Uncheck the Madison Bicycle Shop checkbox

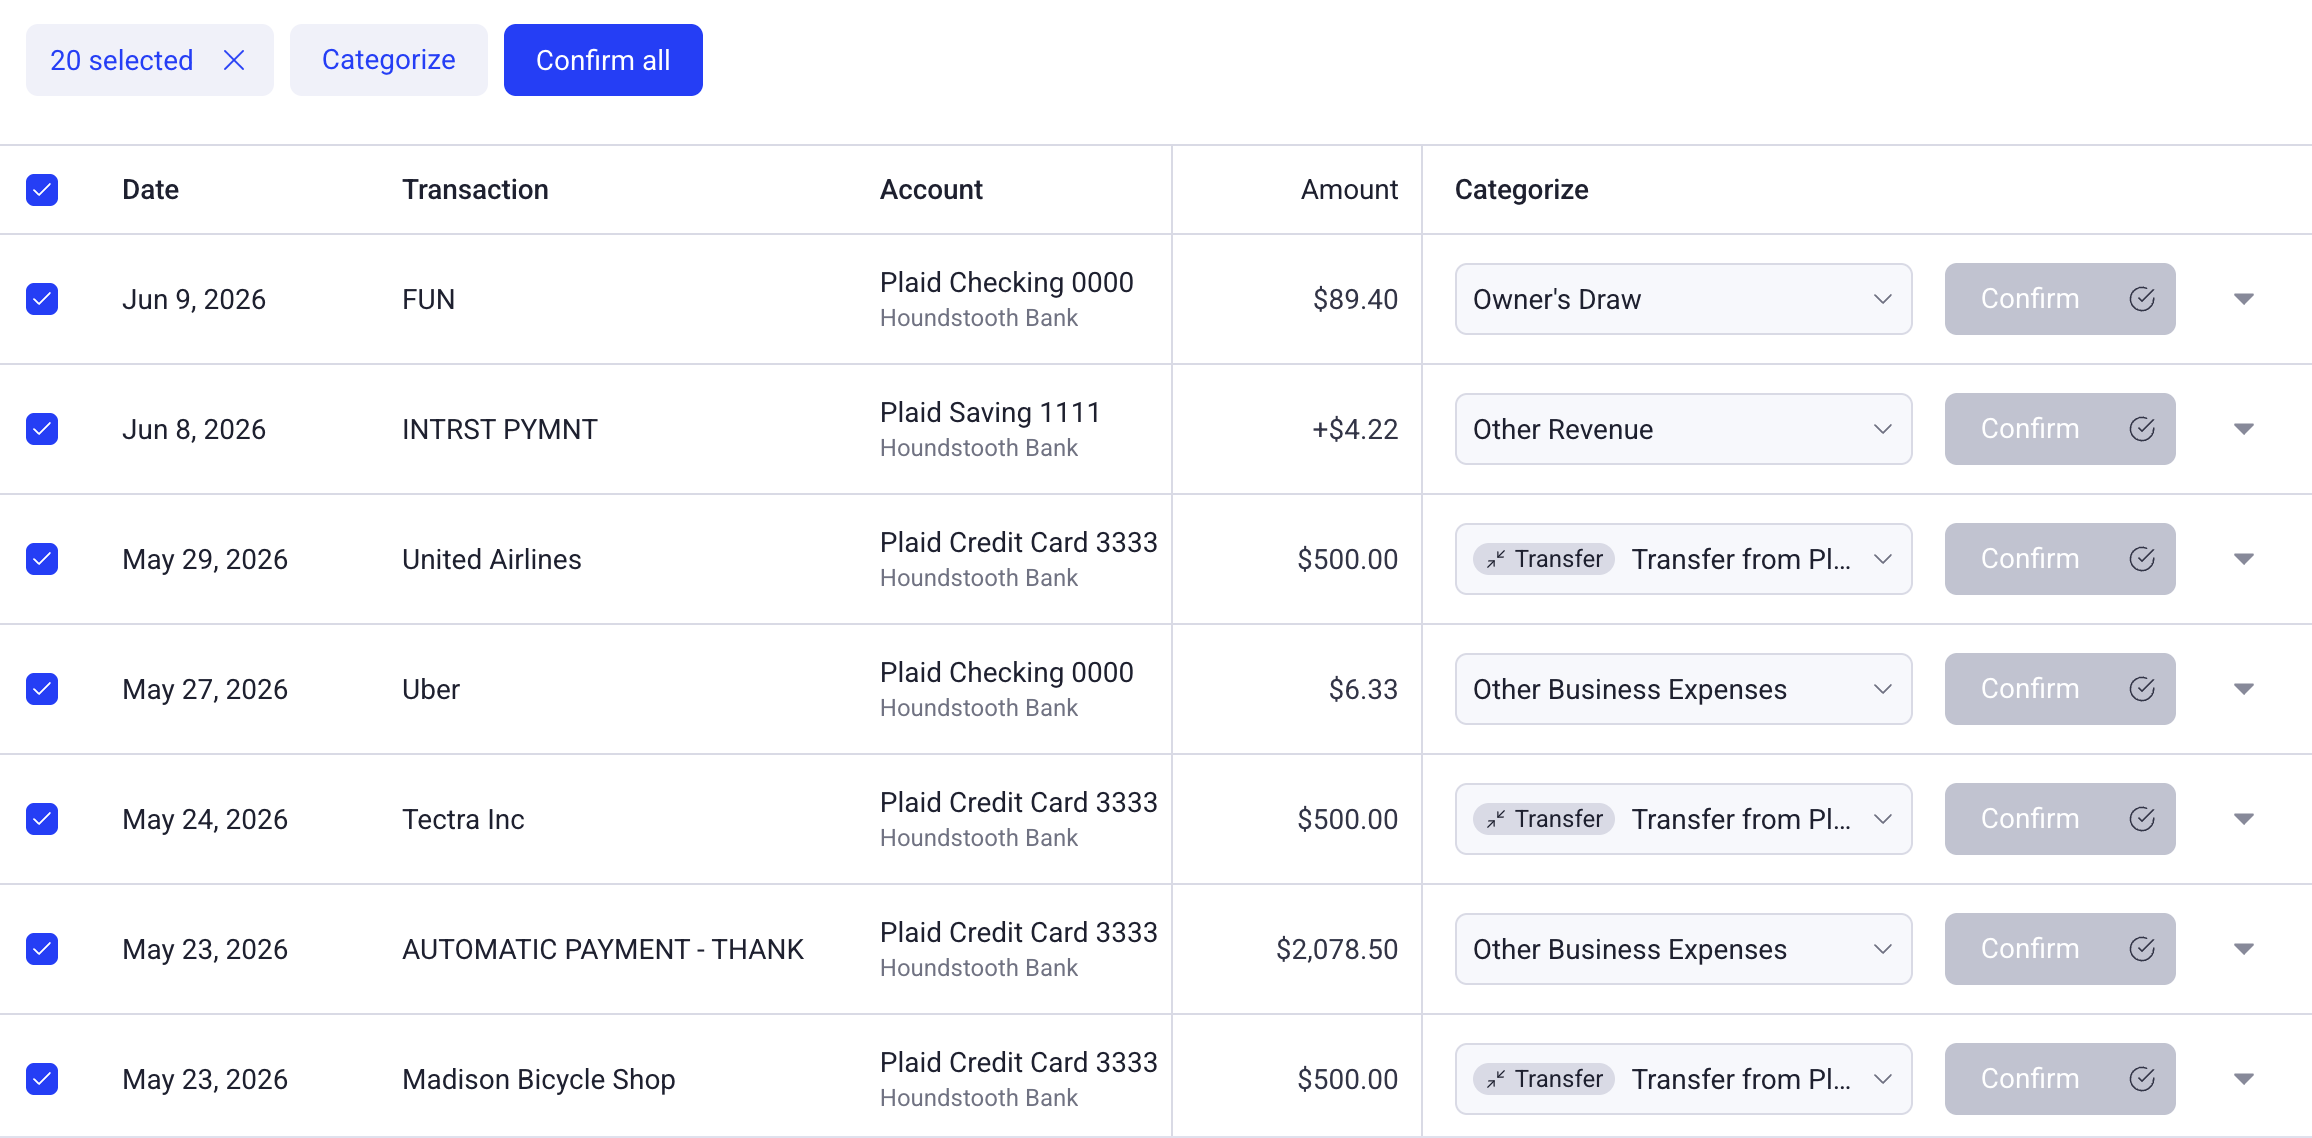pos(42,1079)
